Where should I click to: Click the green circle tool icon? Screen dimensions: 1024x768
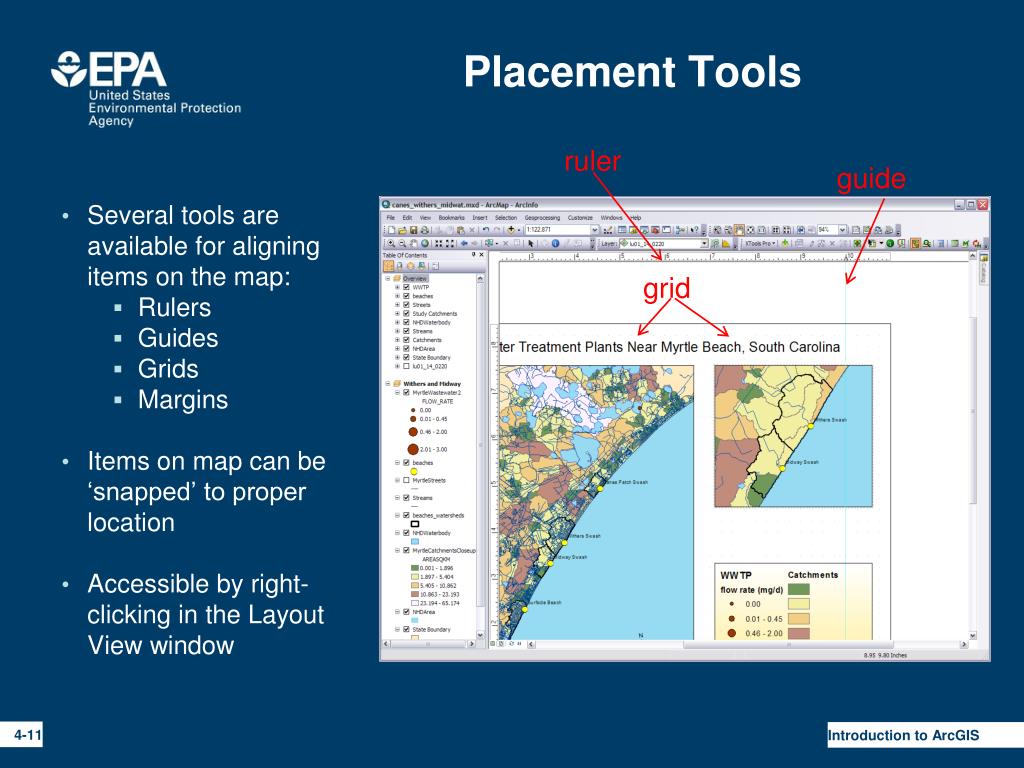[x=890, y=244]
